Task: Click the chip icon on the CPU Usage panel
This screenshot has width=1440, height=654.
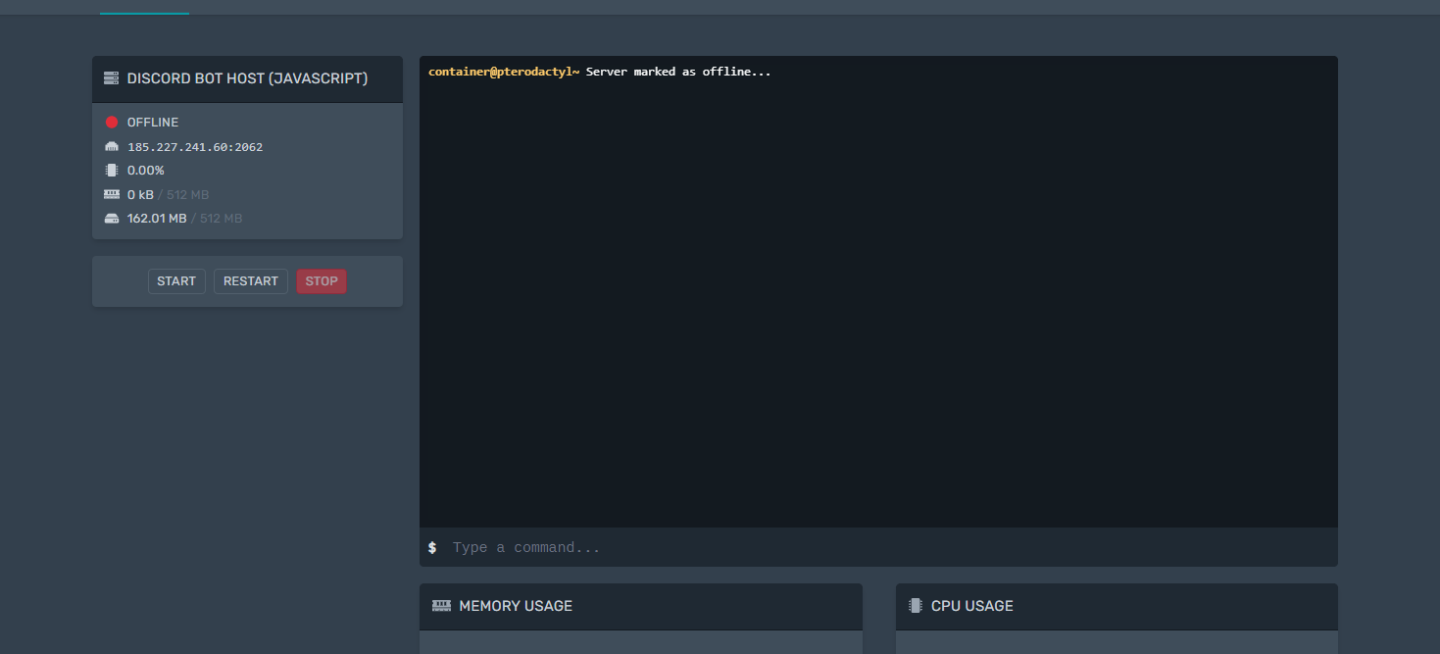Action: [914, 606]
